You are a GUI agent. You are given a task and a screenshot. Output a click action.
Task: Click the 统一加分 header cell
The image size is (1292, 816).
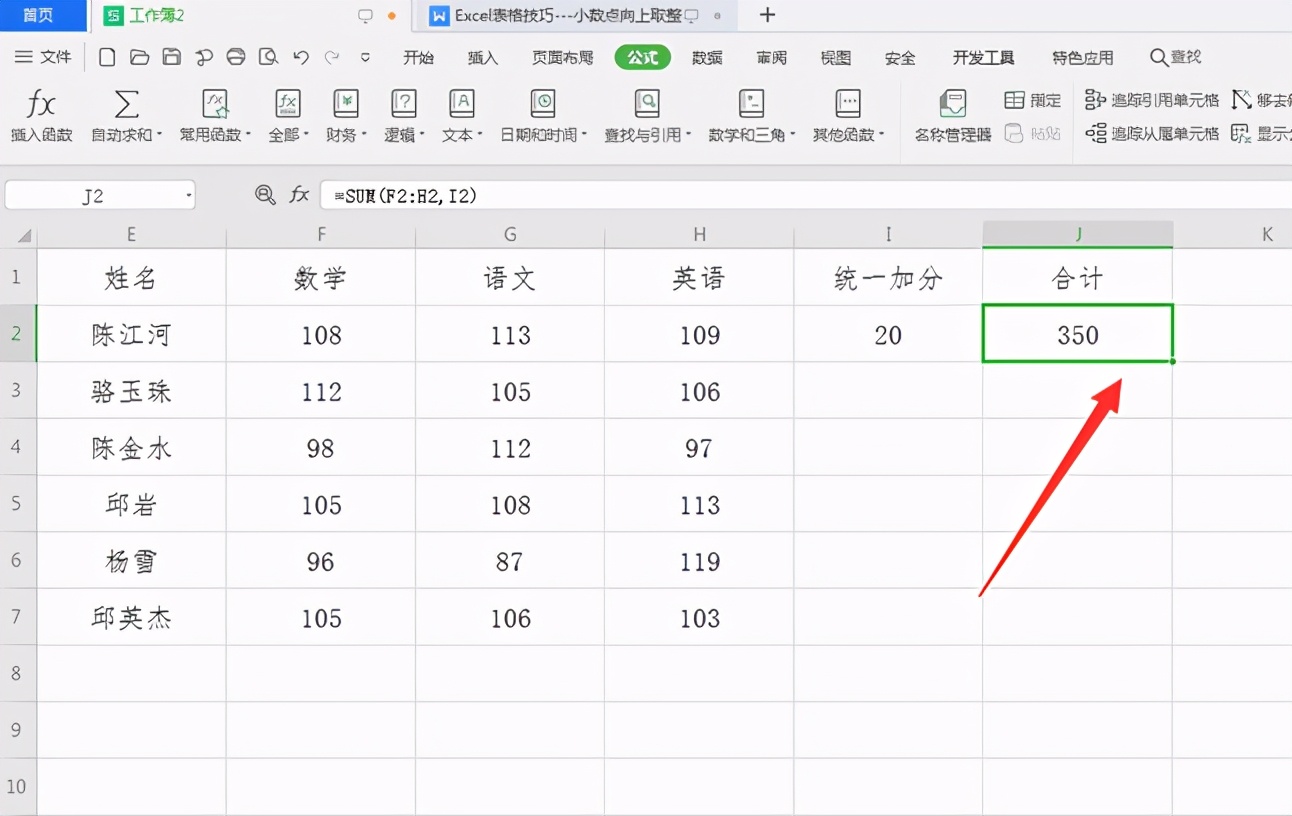click(x=889, y=277)
